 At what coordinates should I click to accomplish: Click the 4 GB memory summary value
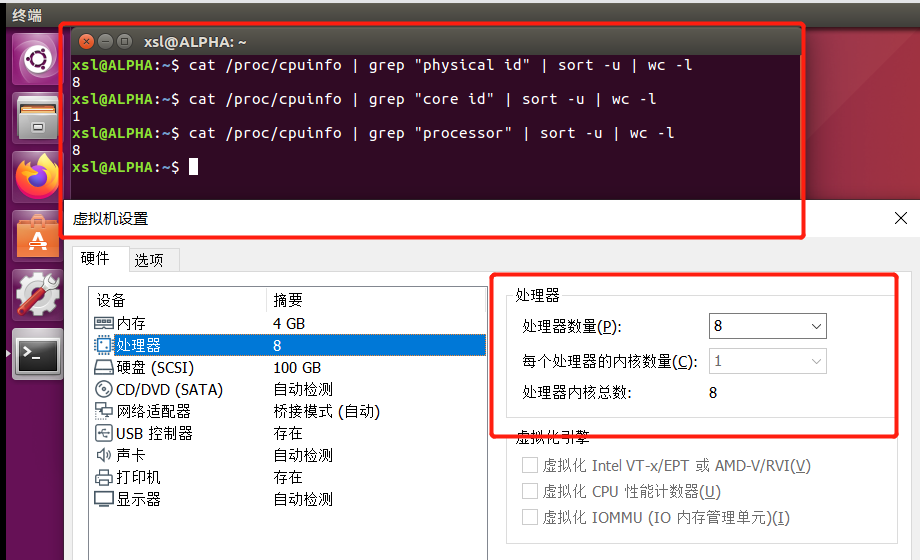pyautogui.click(x=289, y=323)
